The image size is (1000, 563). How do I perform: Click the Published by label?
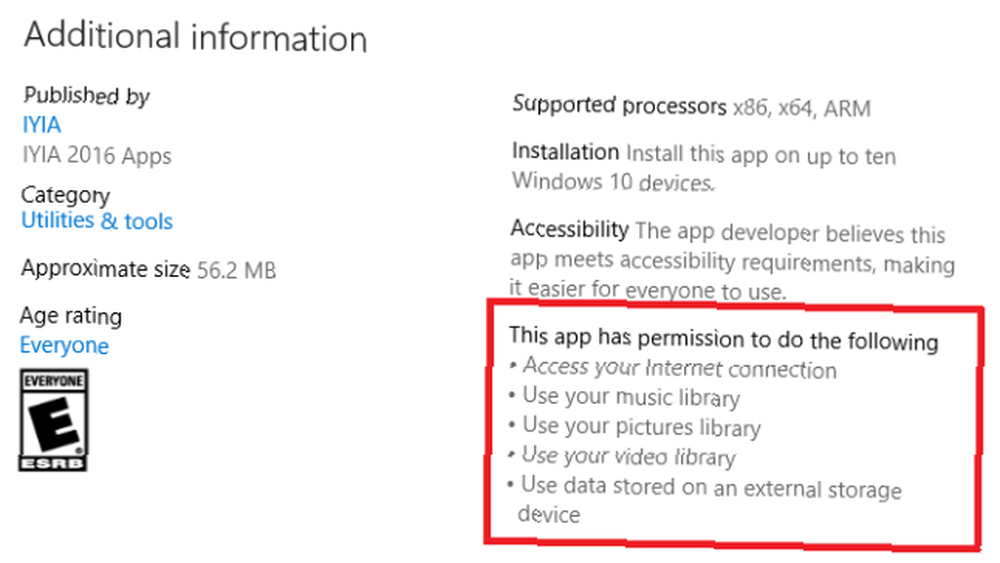tap(87, 96)
